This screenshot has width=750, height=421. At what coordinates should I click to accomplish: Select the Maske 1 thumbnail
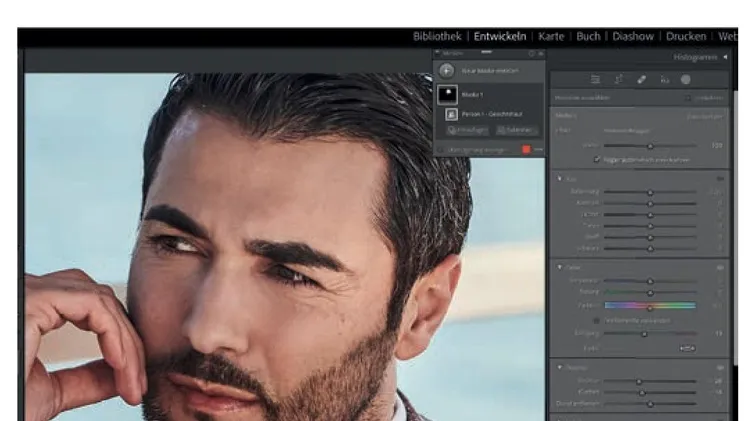click(447, 94)
